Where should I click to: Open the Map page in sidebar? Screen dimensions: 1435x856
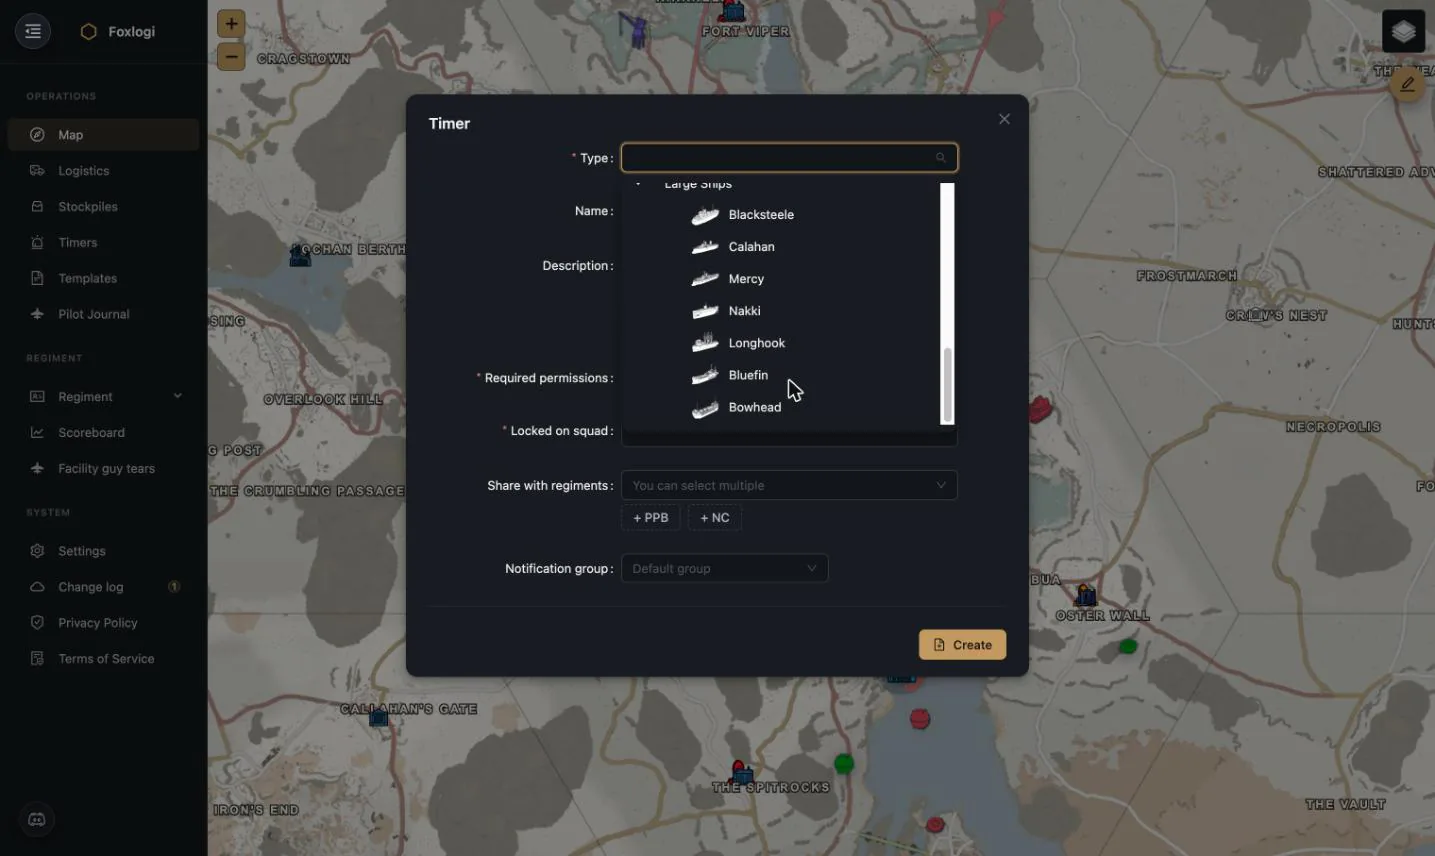click(x=103, y=135)
